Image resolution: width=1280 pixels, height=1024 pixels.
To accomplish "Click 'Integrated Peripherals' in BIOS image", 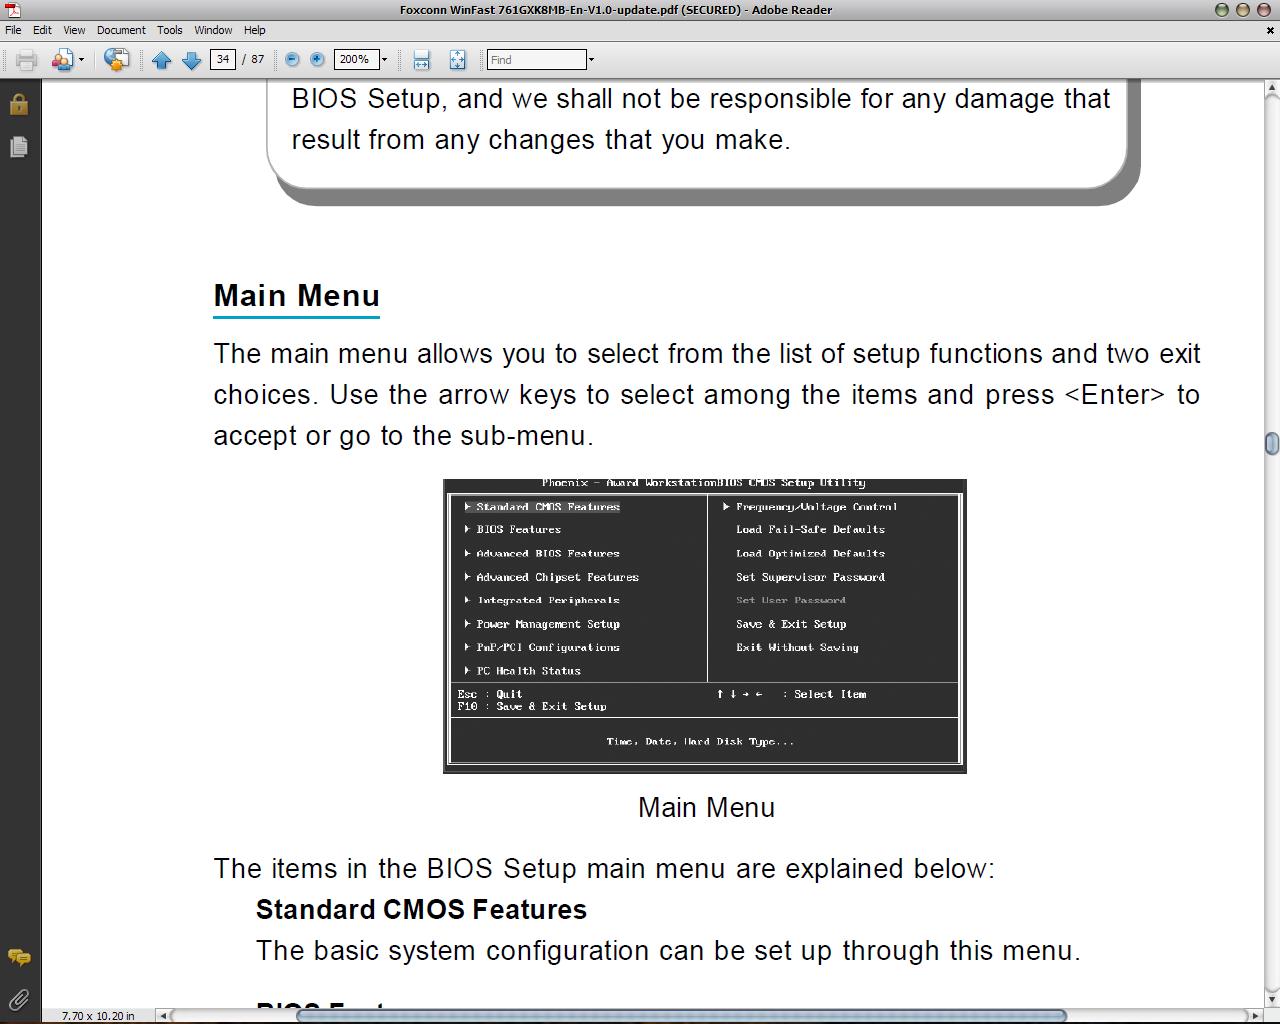I will (x=548, y=600).
